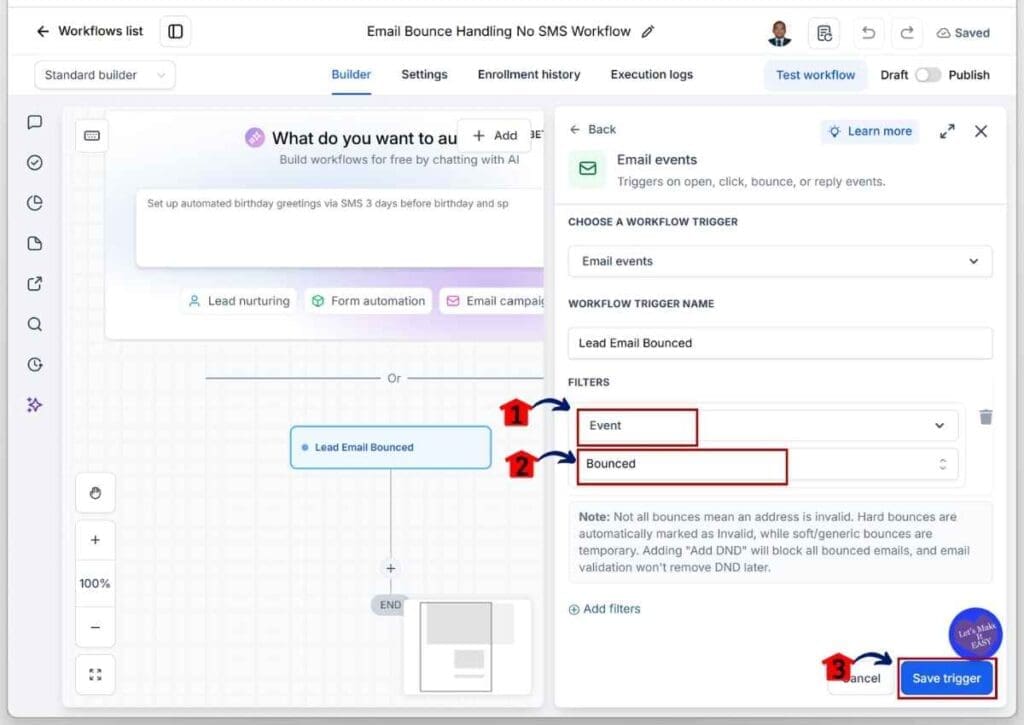Click the Saved cloud status
The image size is (1024, 725).
click(x=963, y=33)
